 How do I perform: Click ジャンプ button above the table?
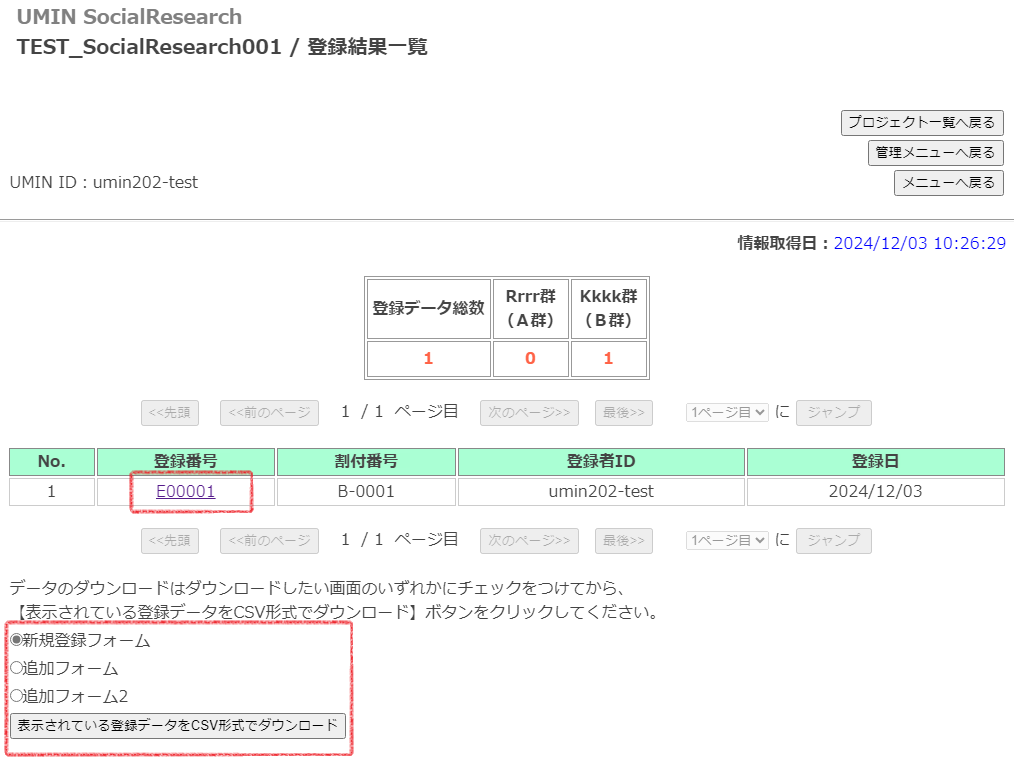pos(833,413)
